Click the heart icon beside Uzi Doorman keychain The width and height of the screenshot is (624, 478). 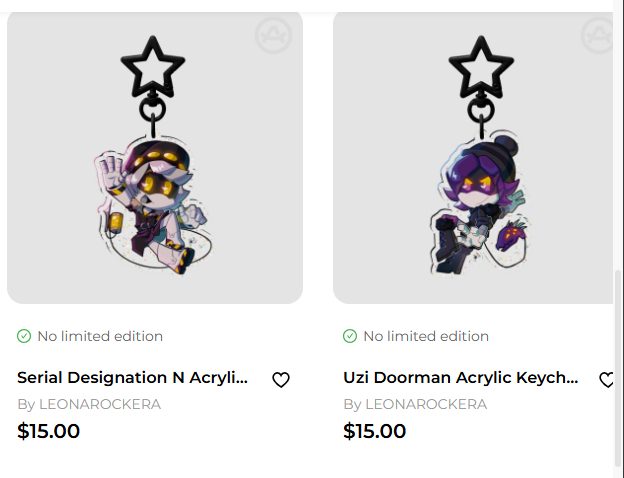click(606, 380)
